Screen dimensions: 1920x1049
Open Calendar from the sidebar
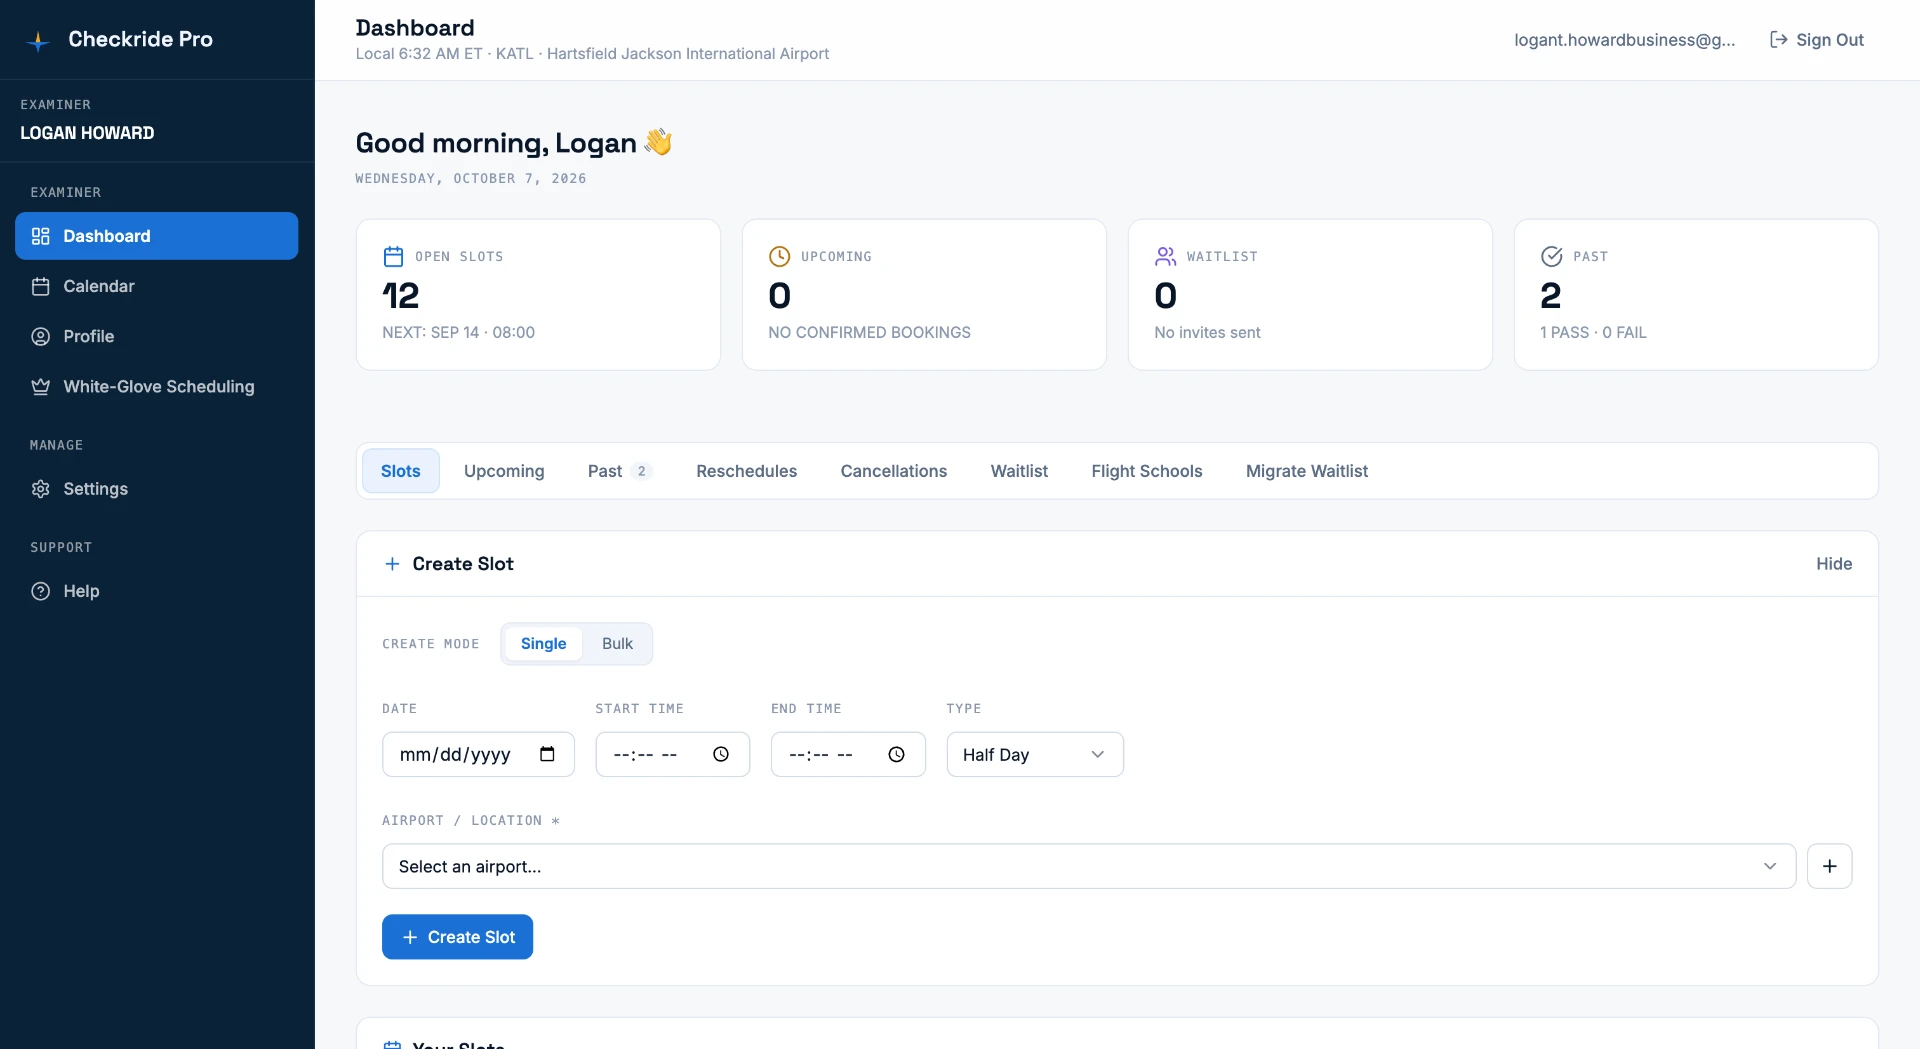coord(156,286)
